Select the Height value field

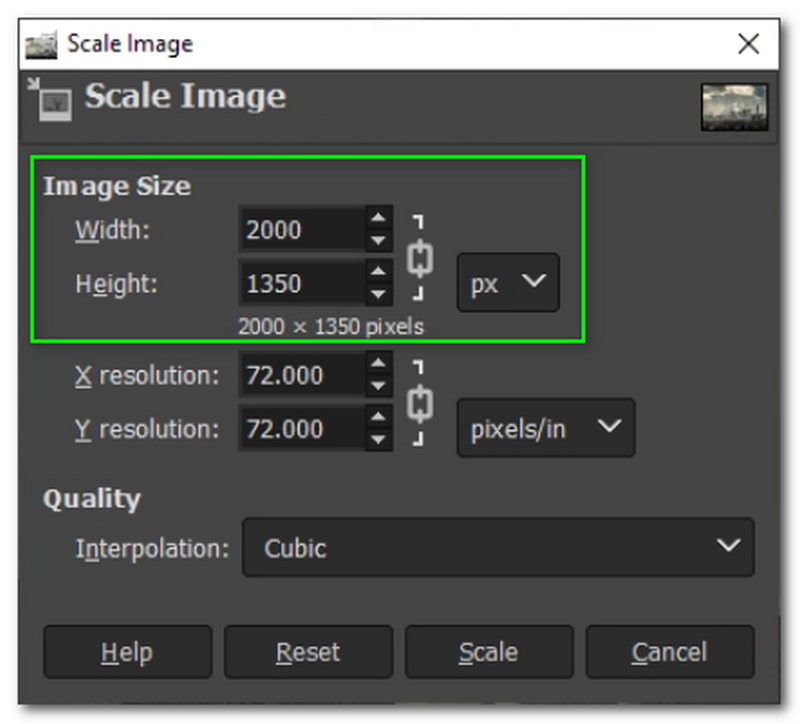pos(300,284)
